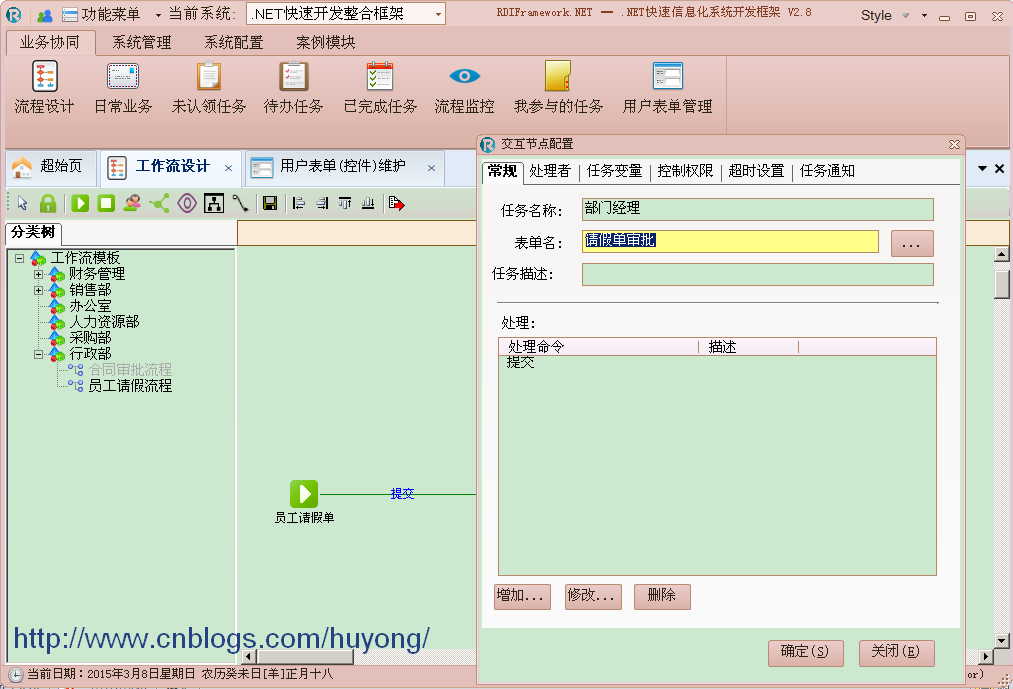Collapse the 行政部 tree node
The height and width of the screenshot is (689, 1013).
(x=38, y=354)
